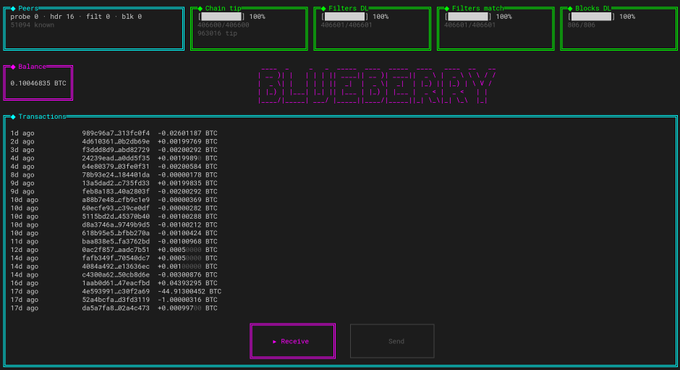Click the Chain tip progress bar
The width and height of the screenshot is (680, 370).
[x=221, y=16]
